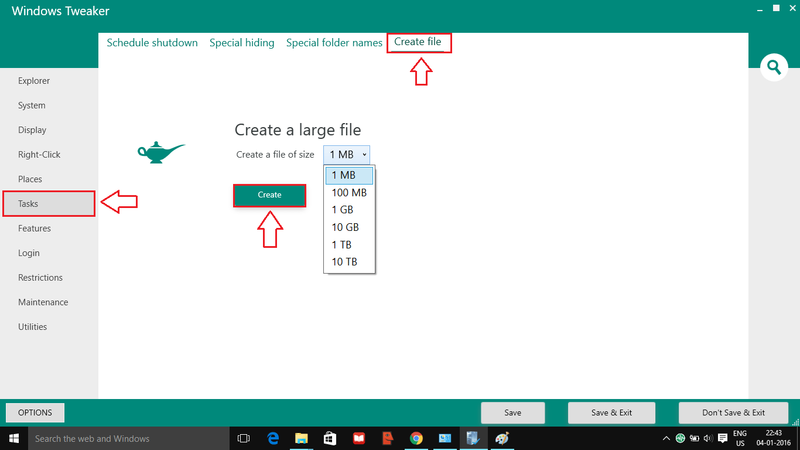Click the genie lamp logo icon
Image resolution: width=800 pixels, height=450 pixels.
coord(161,152)
